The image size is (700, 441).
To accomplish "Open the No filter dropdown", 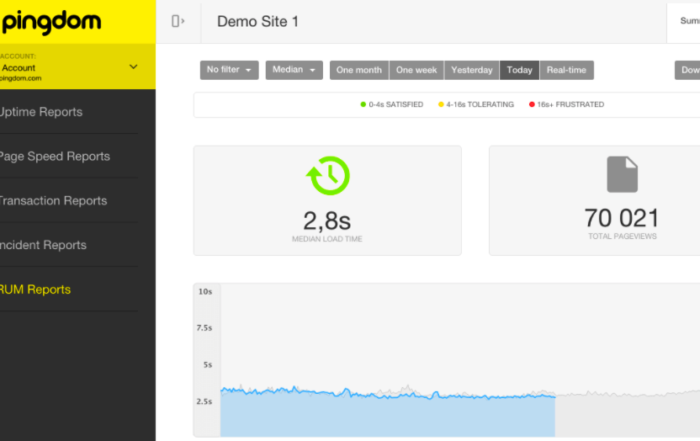I will [x=229, y=70].
